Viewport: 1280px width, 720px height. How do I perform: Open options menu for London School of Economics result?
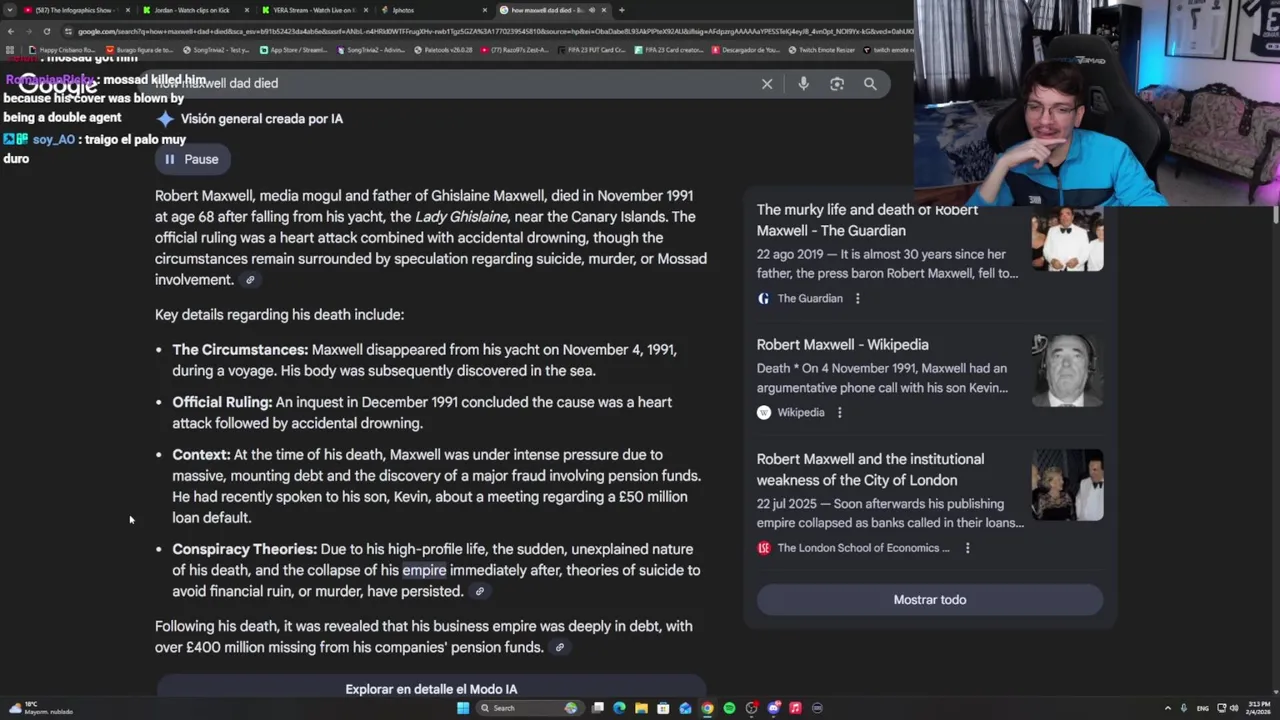coord(967,548)
